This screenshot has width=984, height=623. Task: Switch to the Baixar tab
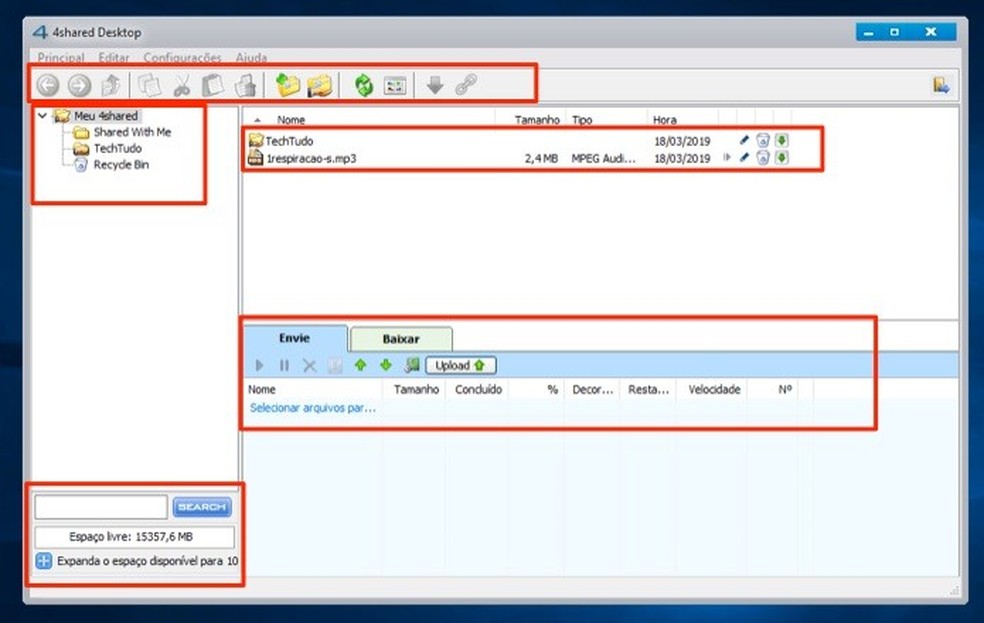(400, 338)
